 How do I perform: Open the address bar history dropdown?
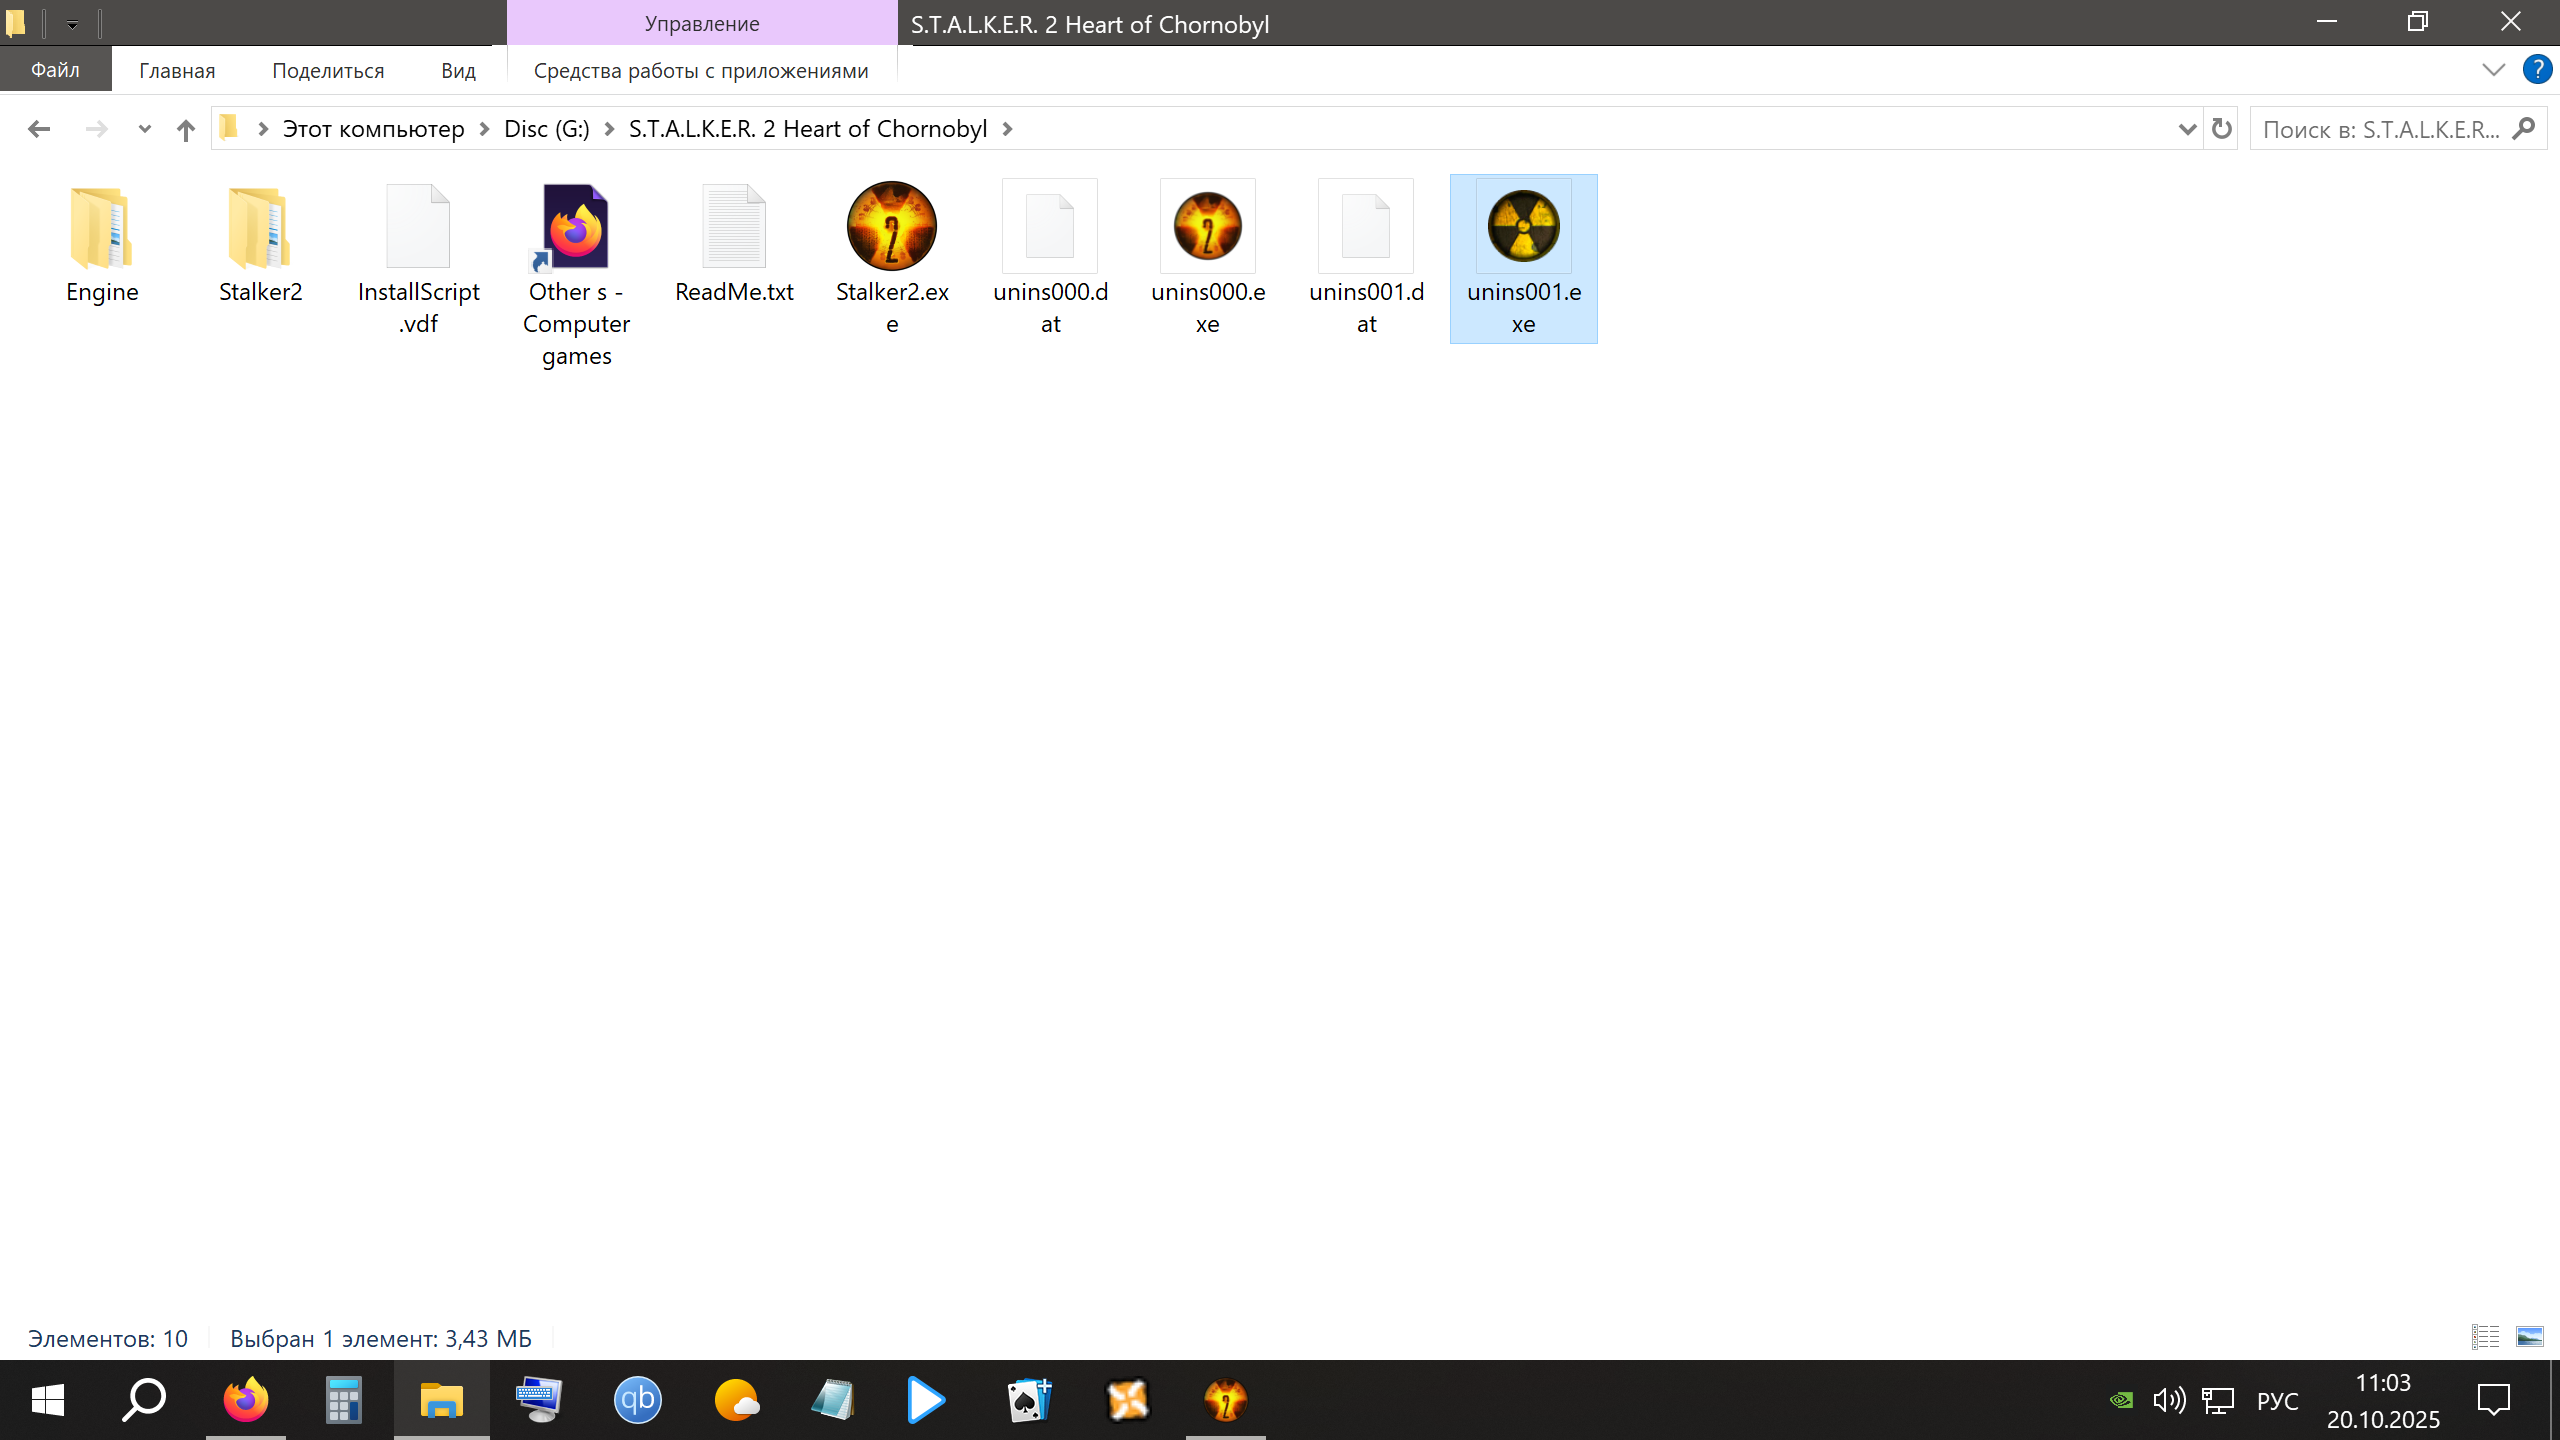[2186, 129]
